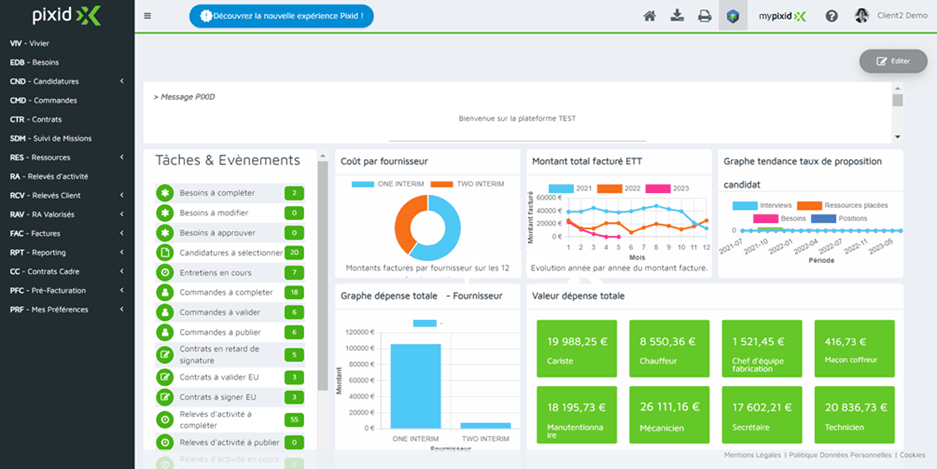Toggle the hamburger sidebar menu
Screen dimensions: 937x469
148,16
